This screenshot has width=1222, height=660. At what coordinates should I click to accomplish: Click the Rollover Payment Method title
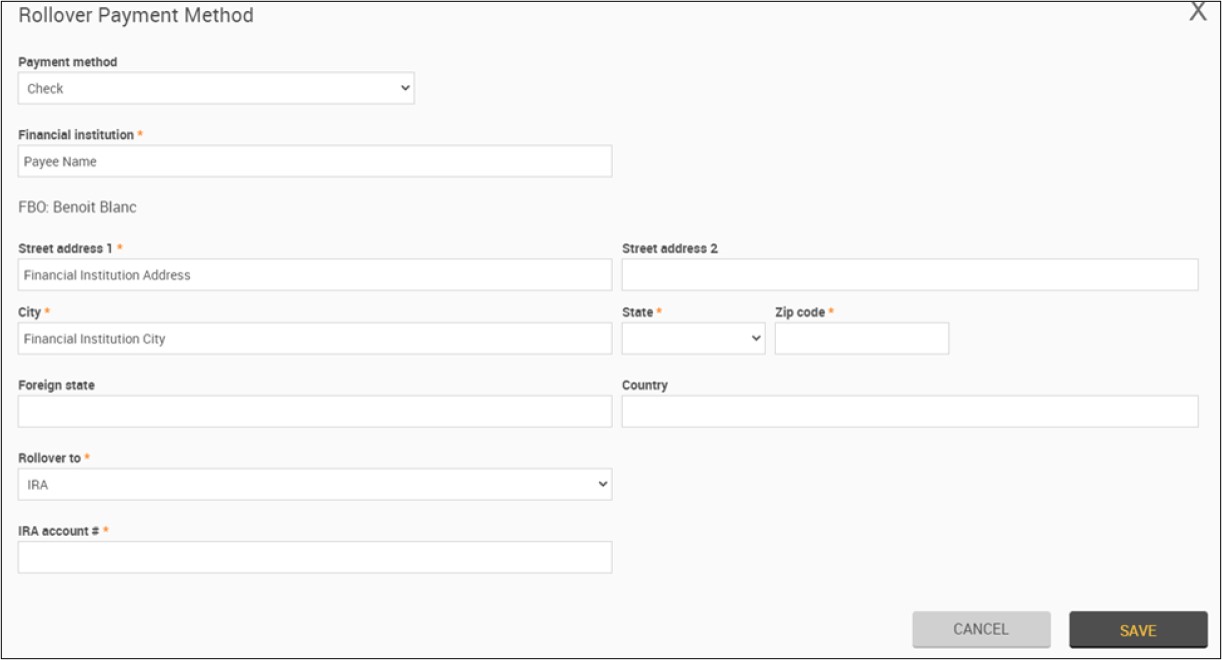(x=136, y=16)
